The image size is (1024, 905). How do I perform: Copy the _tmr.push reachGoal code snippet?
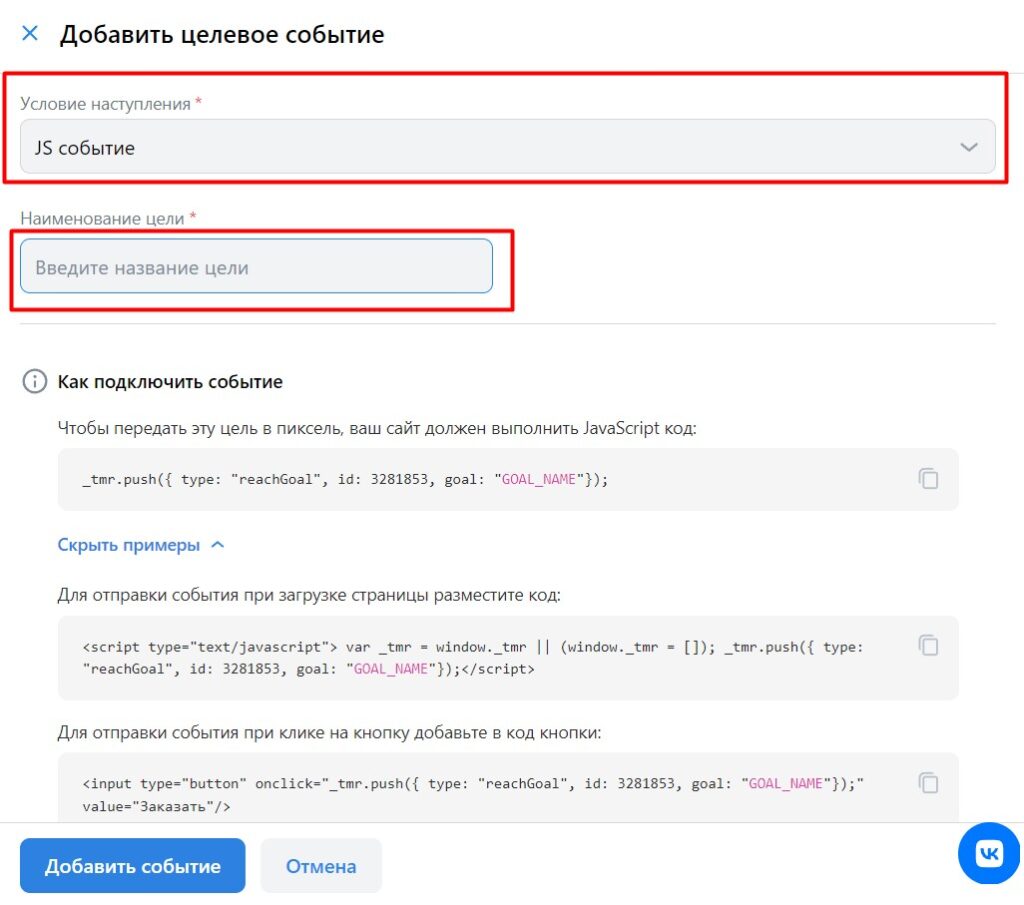929,479
